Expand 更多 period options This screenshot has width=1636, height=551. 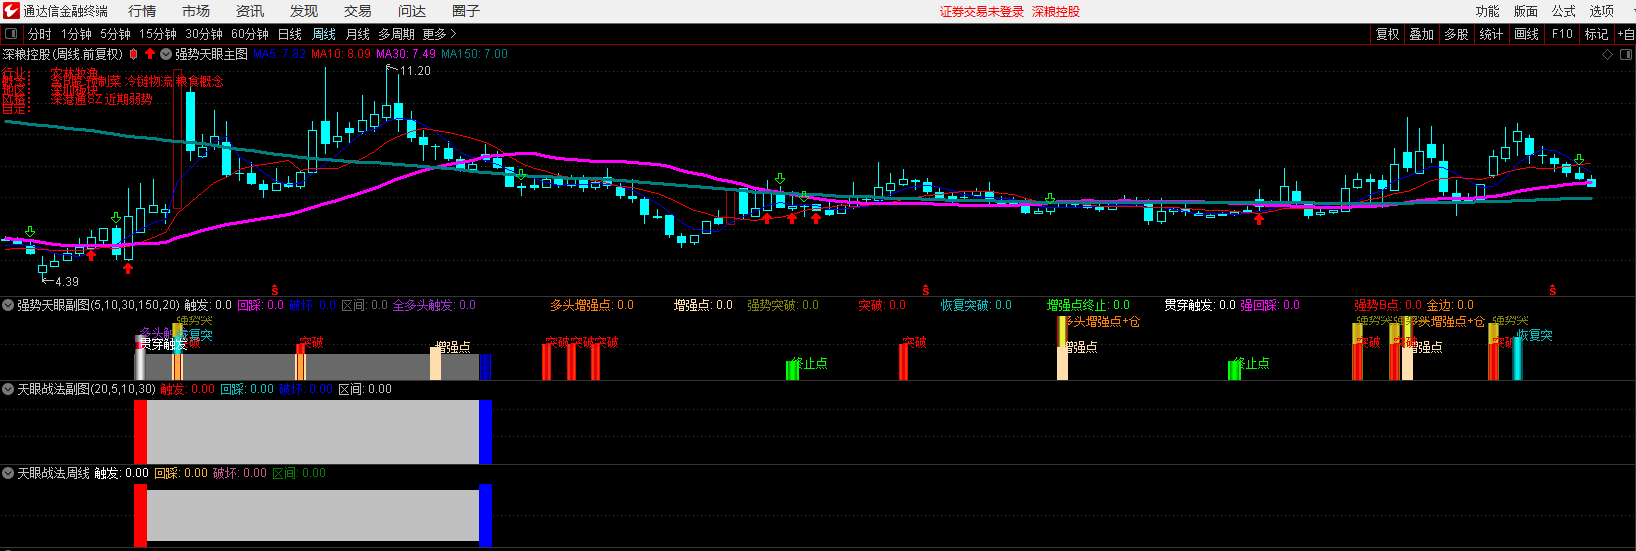[439, 34]
